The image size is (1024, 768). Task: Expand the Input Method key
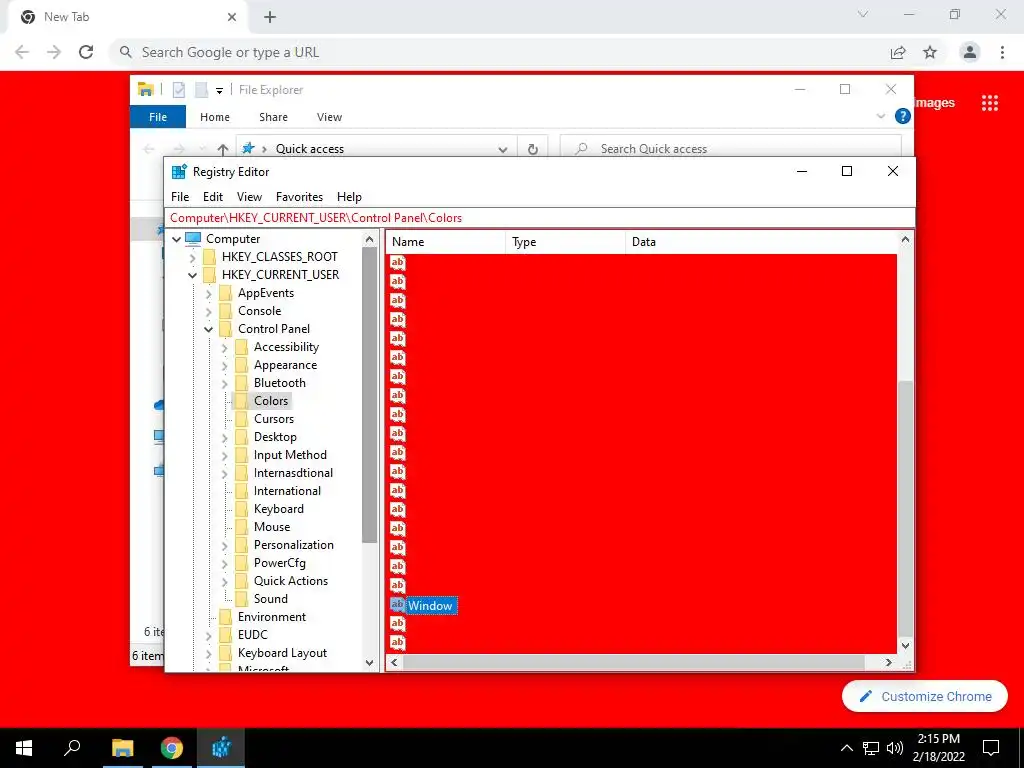click(224, 455)
